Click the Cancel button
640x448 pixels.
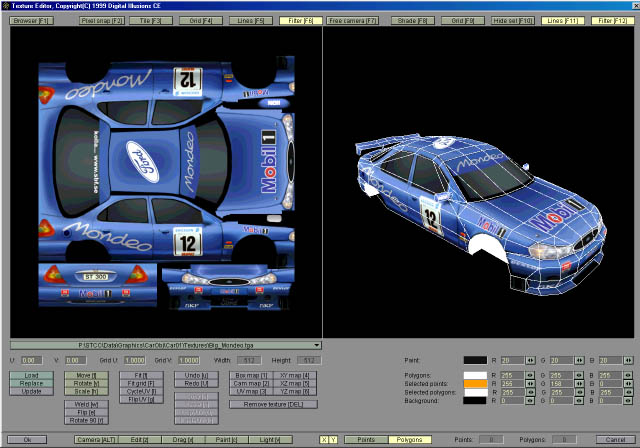[616, 439]
